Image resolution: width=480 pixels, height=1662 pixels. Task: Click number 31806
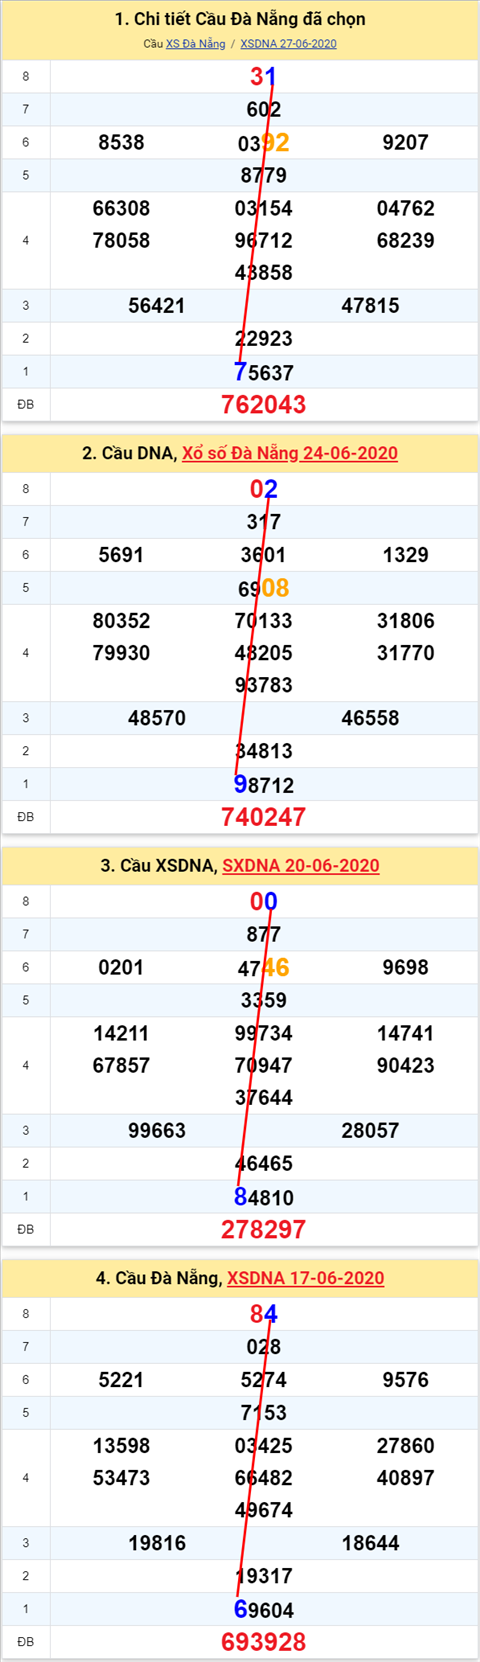[x=406, y=621]
